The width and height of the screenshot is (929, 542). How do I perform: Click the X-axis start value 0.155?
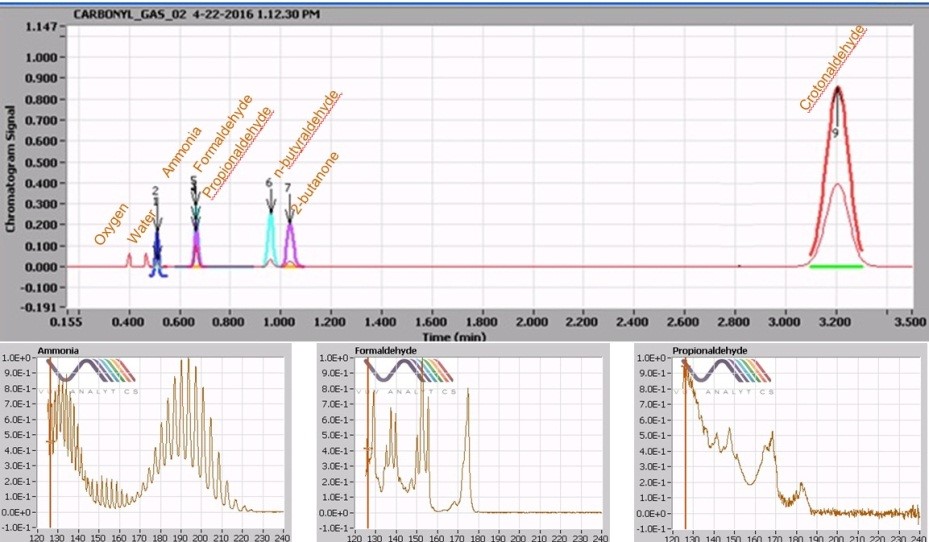[66, 322]
